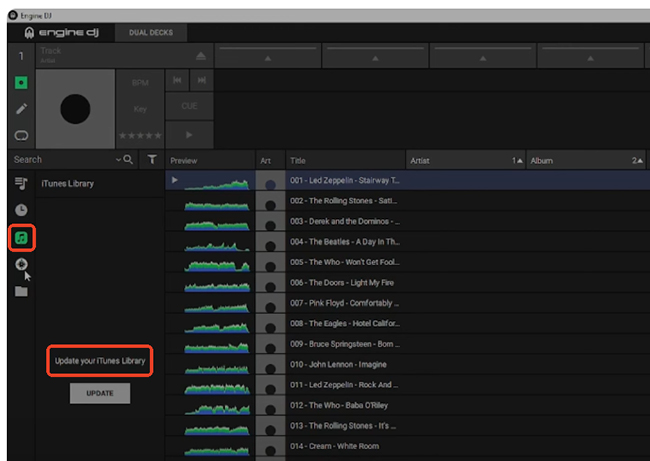650x461 pixels.
Task: Click the BPM display on deck
Action: click(x=140, y=82)
